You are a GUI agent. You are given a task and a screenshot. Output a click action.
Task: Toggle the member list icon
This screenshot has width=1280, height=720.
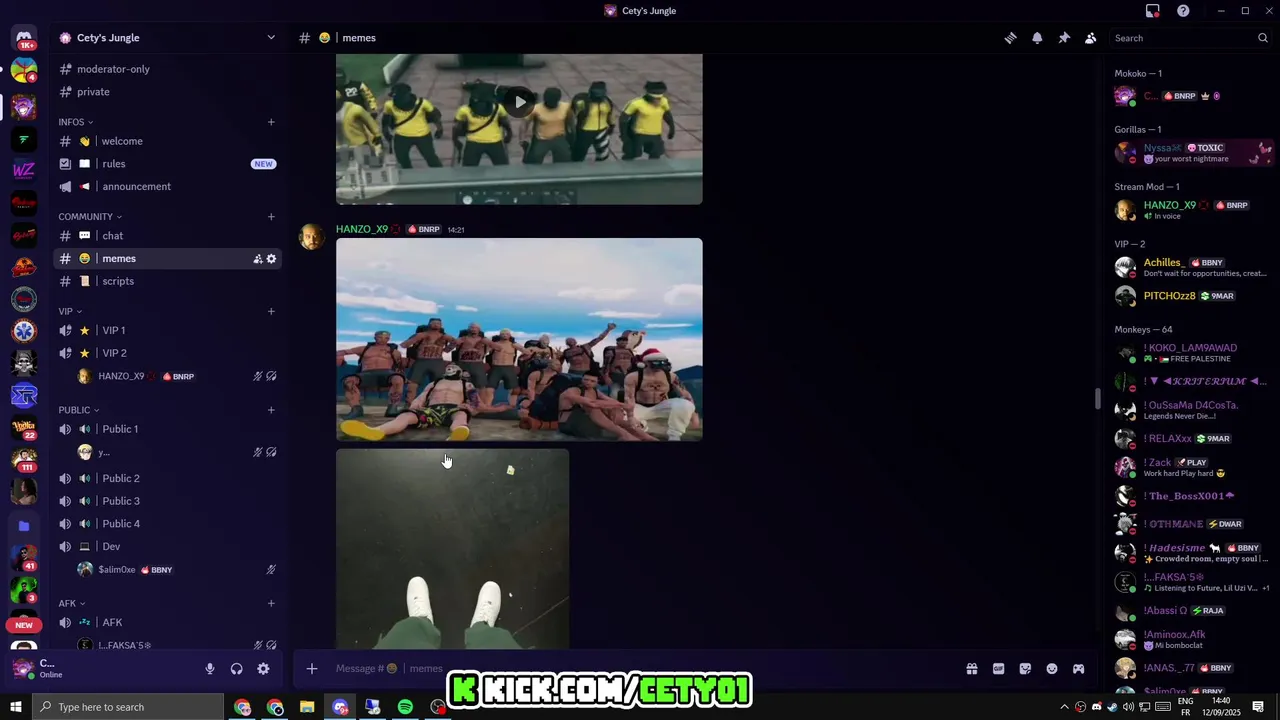click(x=1091, y=38)
